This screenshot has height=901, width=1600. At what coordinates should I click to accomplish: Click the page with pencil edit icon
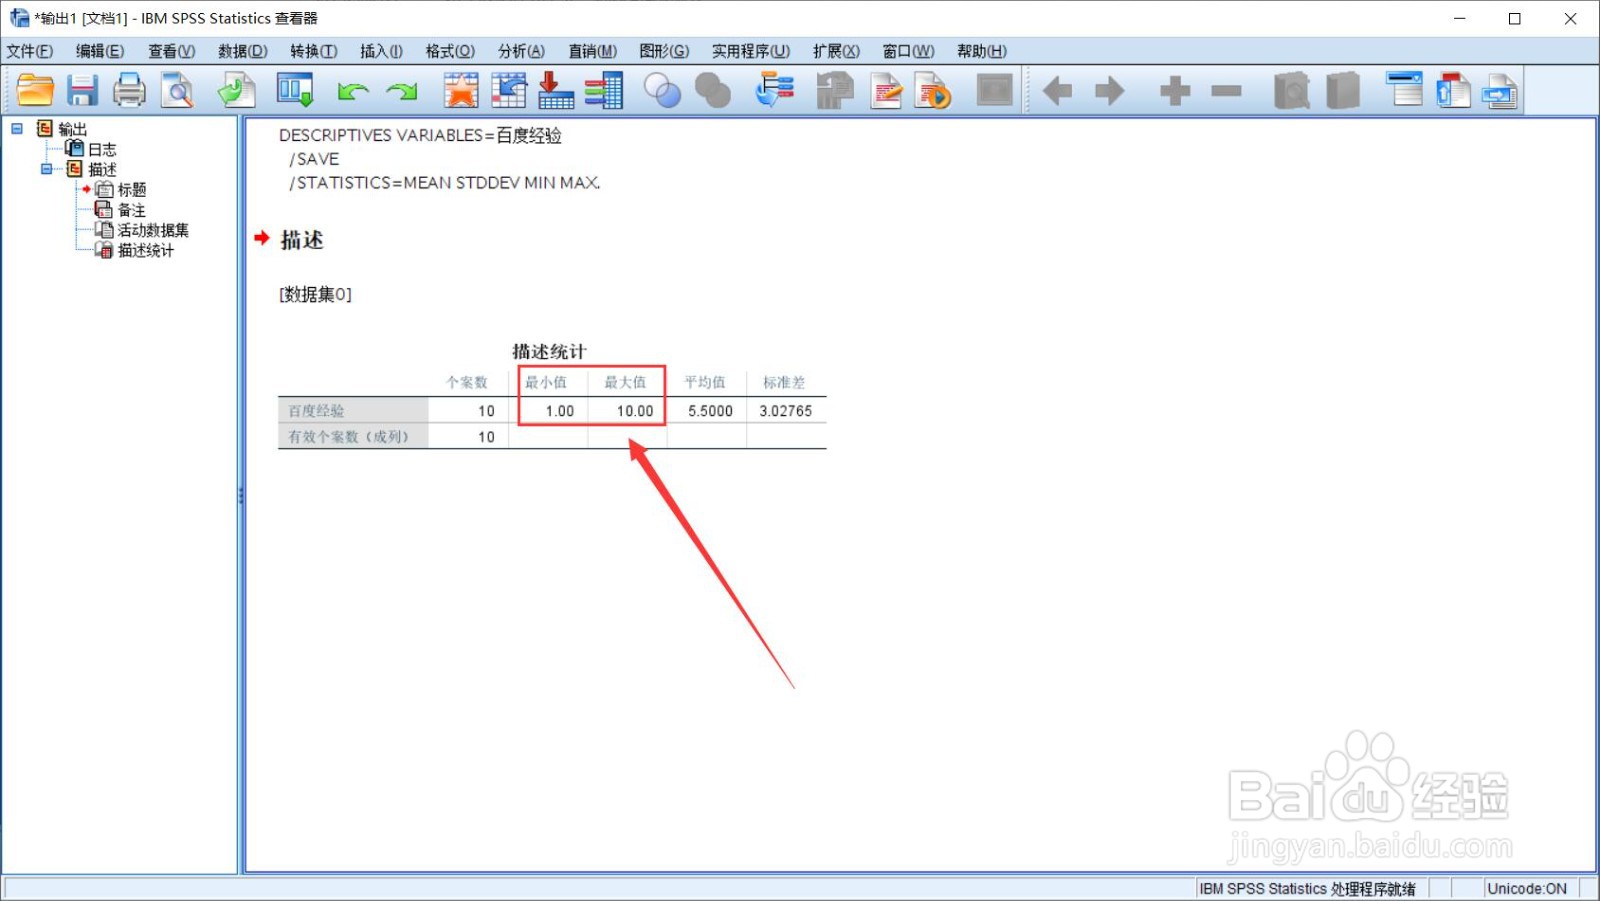(886, 91)
